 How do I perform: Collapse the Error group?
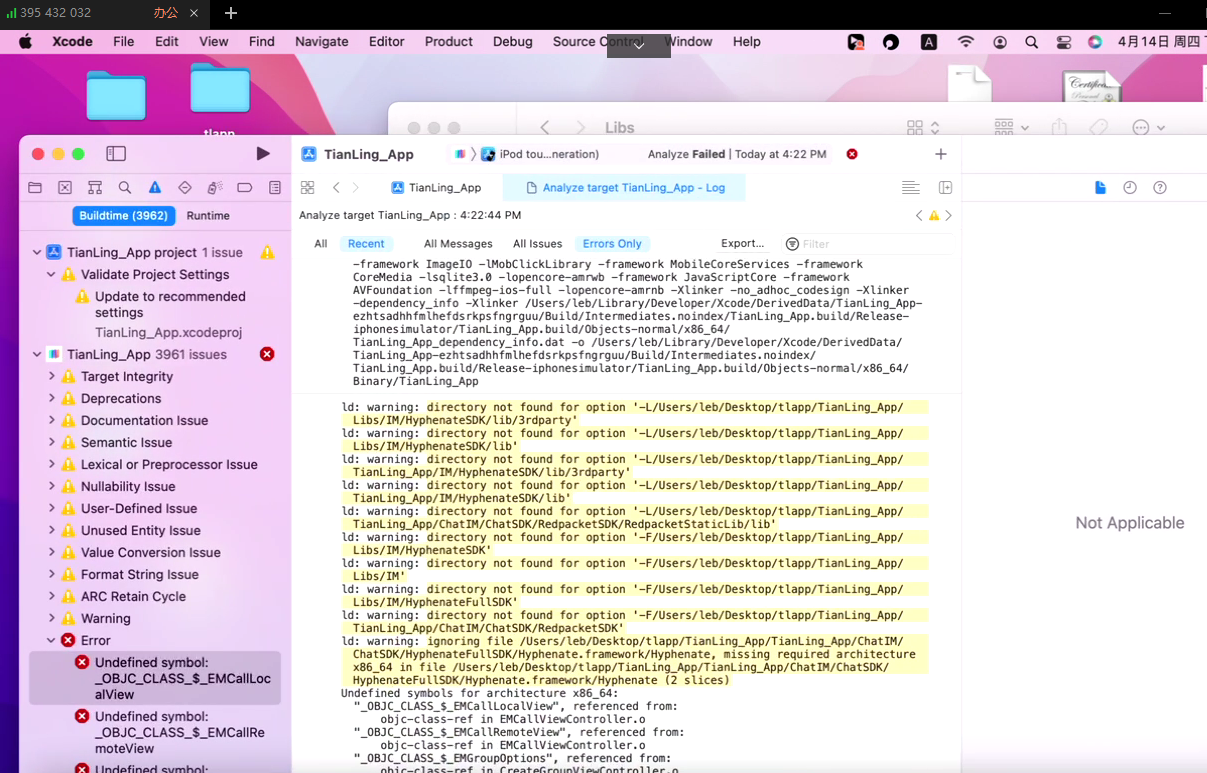[x=51, y=641]
